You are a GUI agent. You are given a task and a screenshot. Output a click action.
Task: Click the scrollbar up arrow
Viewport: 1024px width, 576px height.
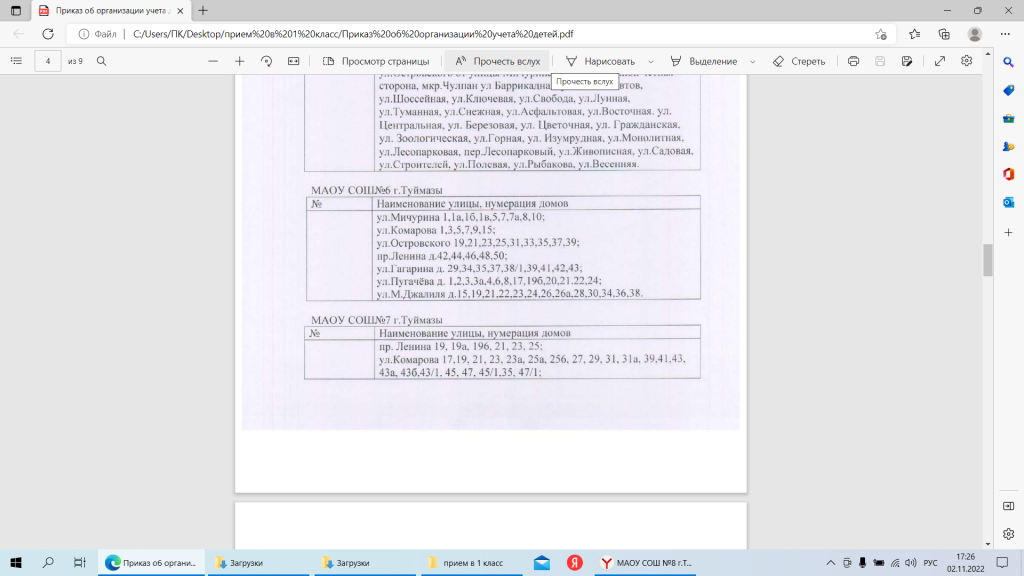click(987, 54)
